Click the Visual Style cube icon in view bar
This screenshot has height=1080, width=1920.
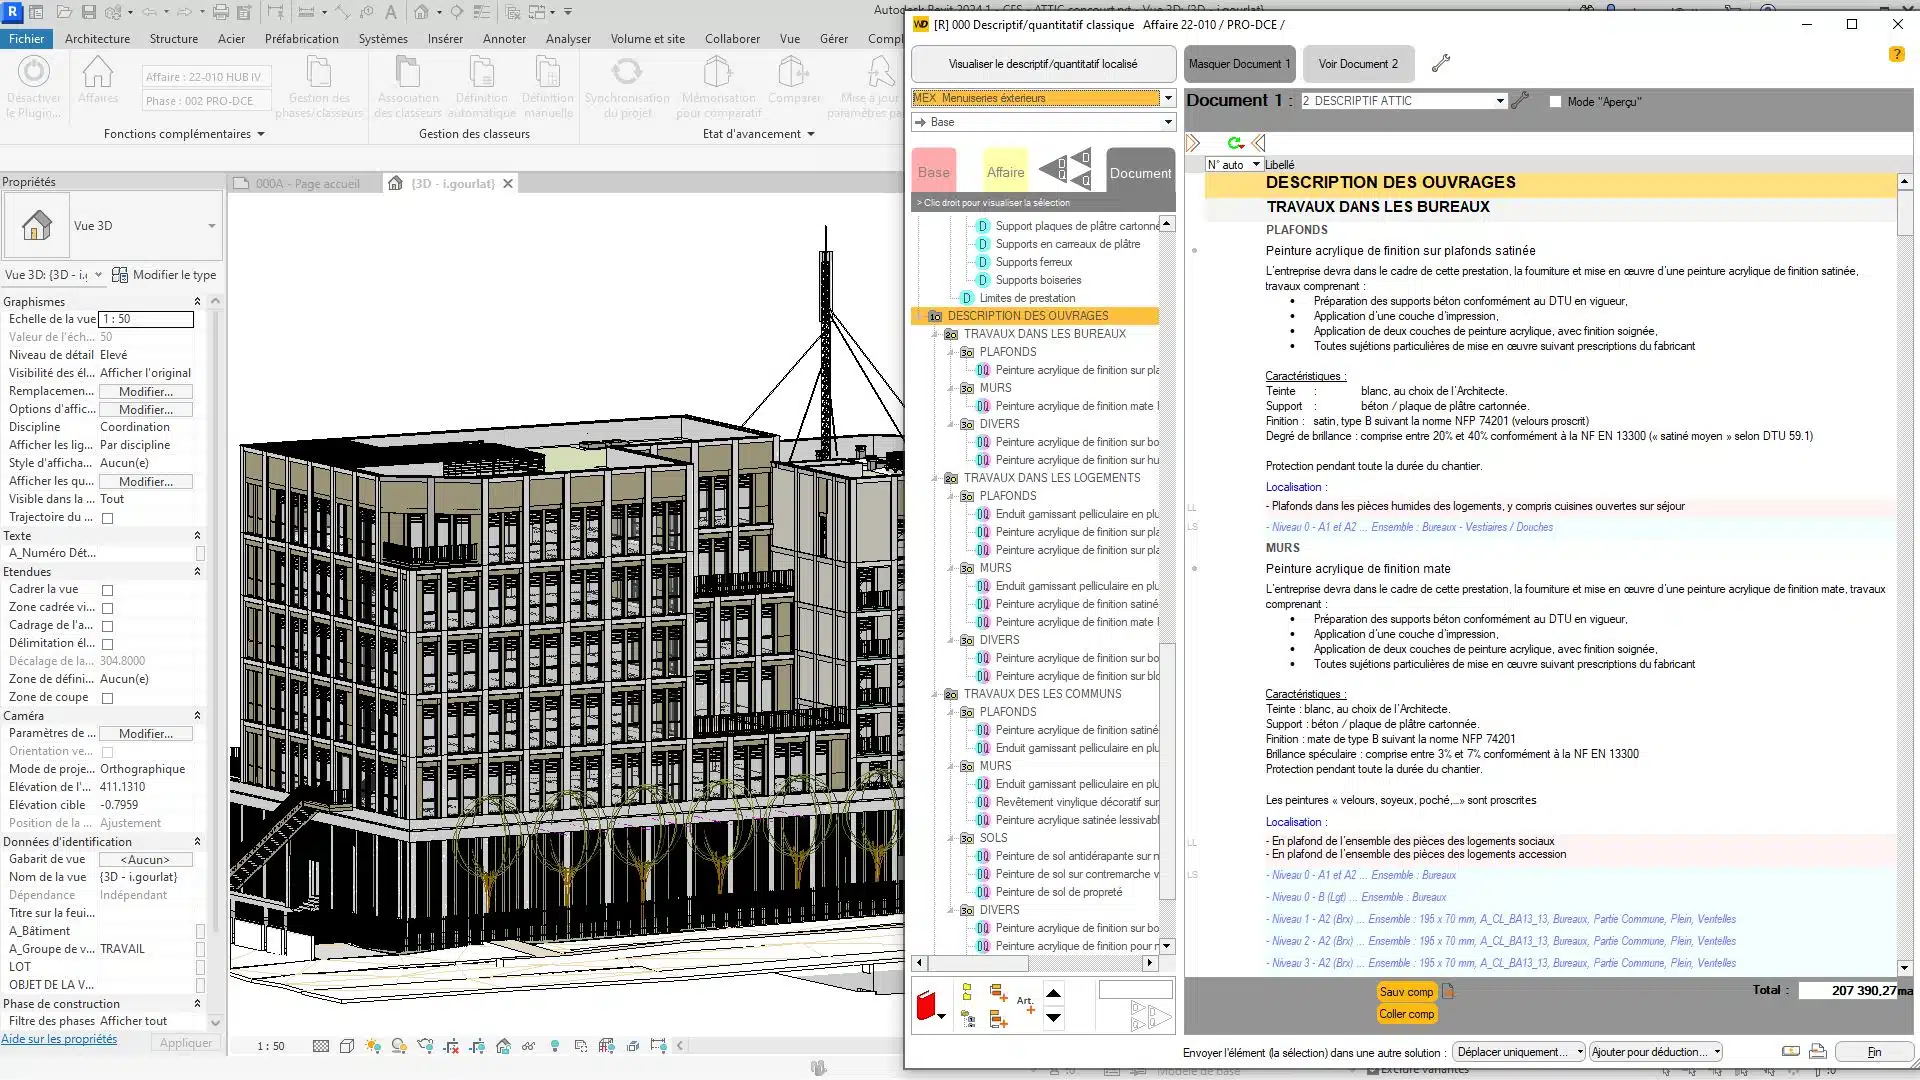347,1046
